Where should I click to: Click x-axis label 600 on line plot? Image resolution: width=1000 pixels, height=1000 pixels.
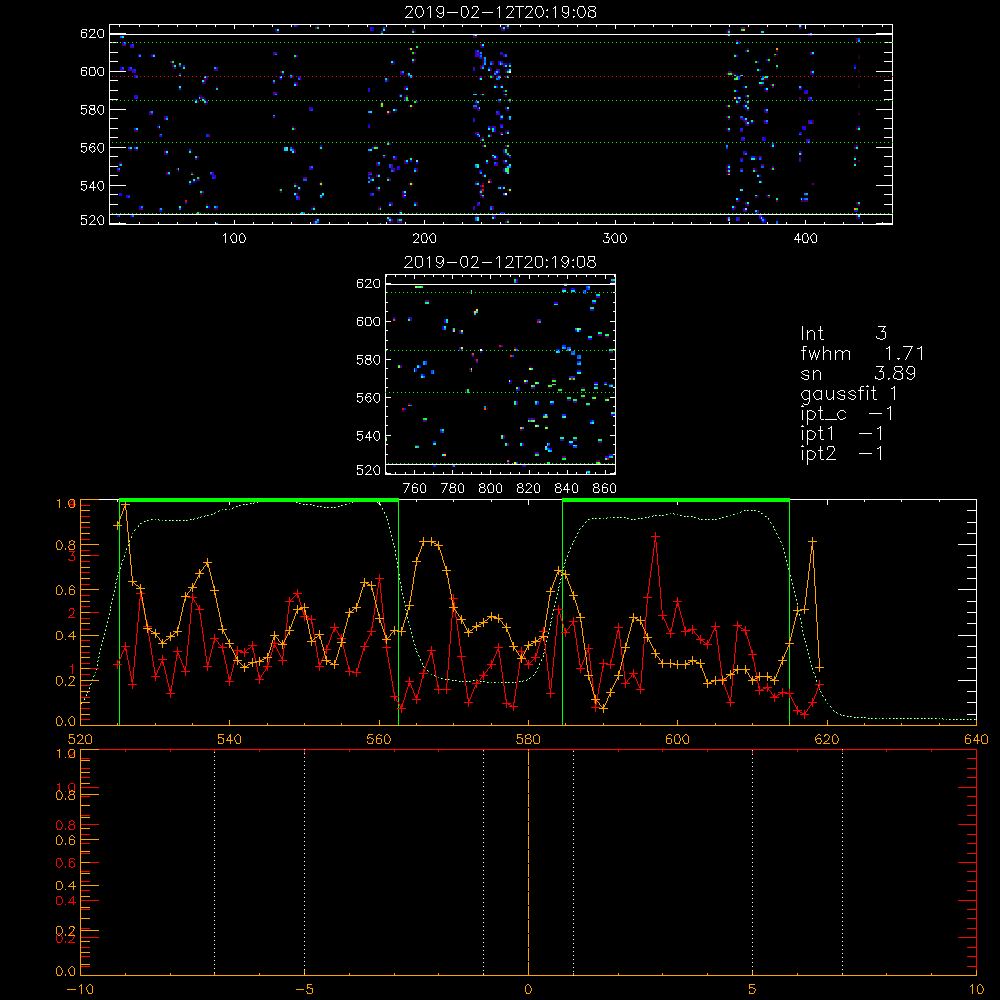coord(677,739)
